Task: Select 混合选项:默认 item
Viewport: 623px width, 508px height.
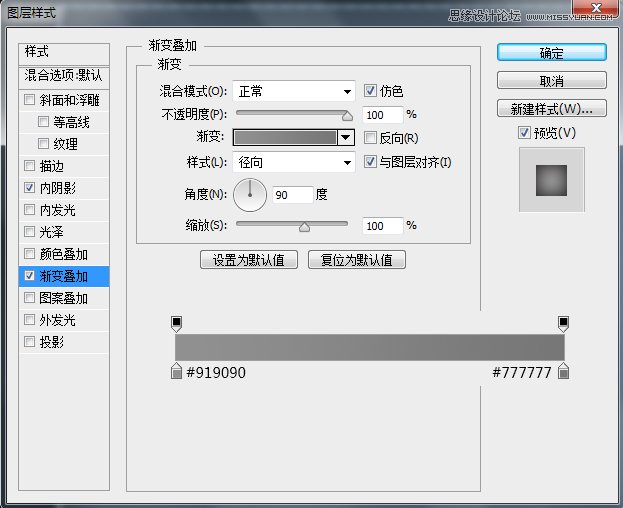Action: pos(64,76)
